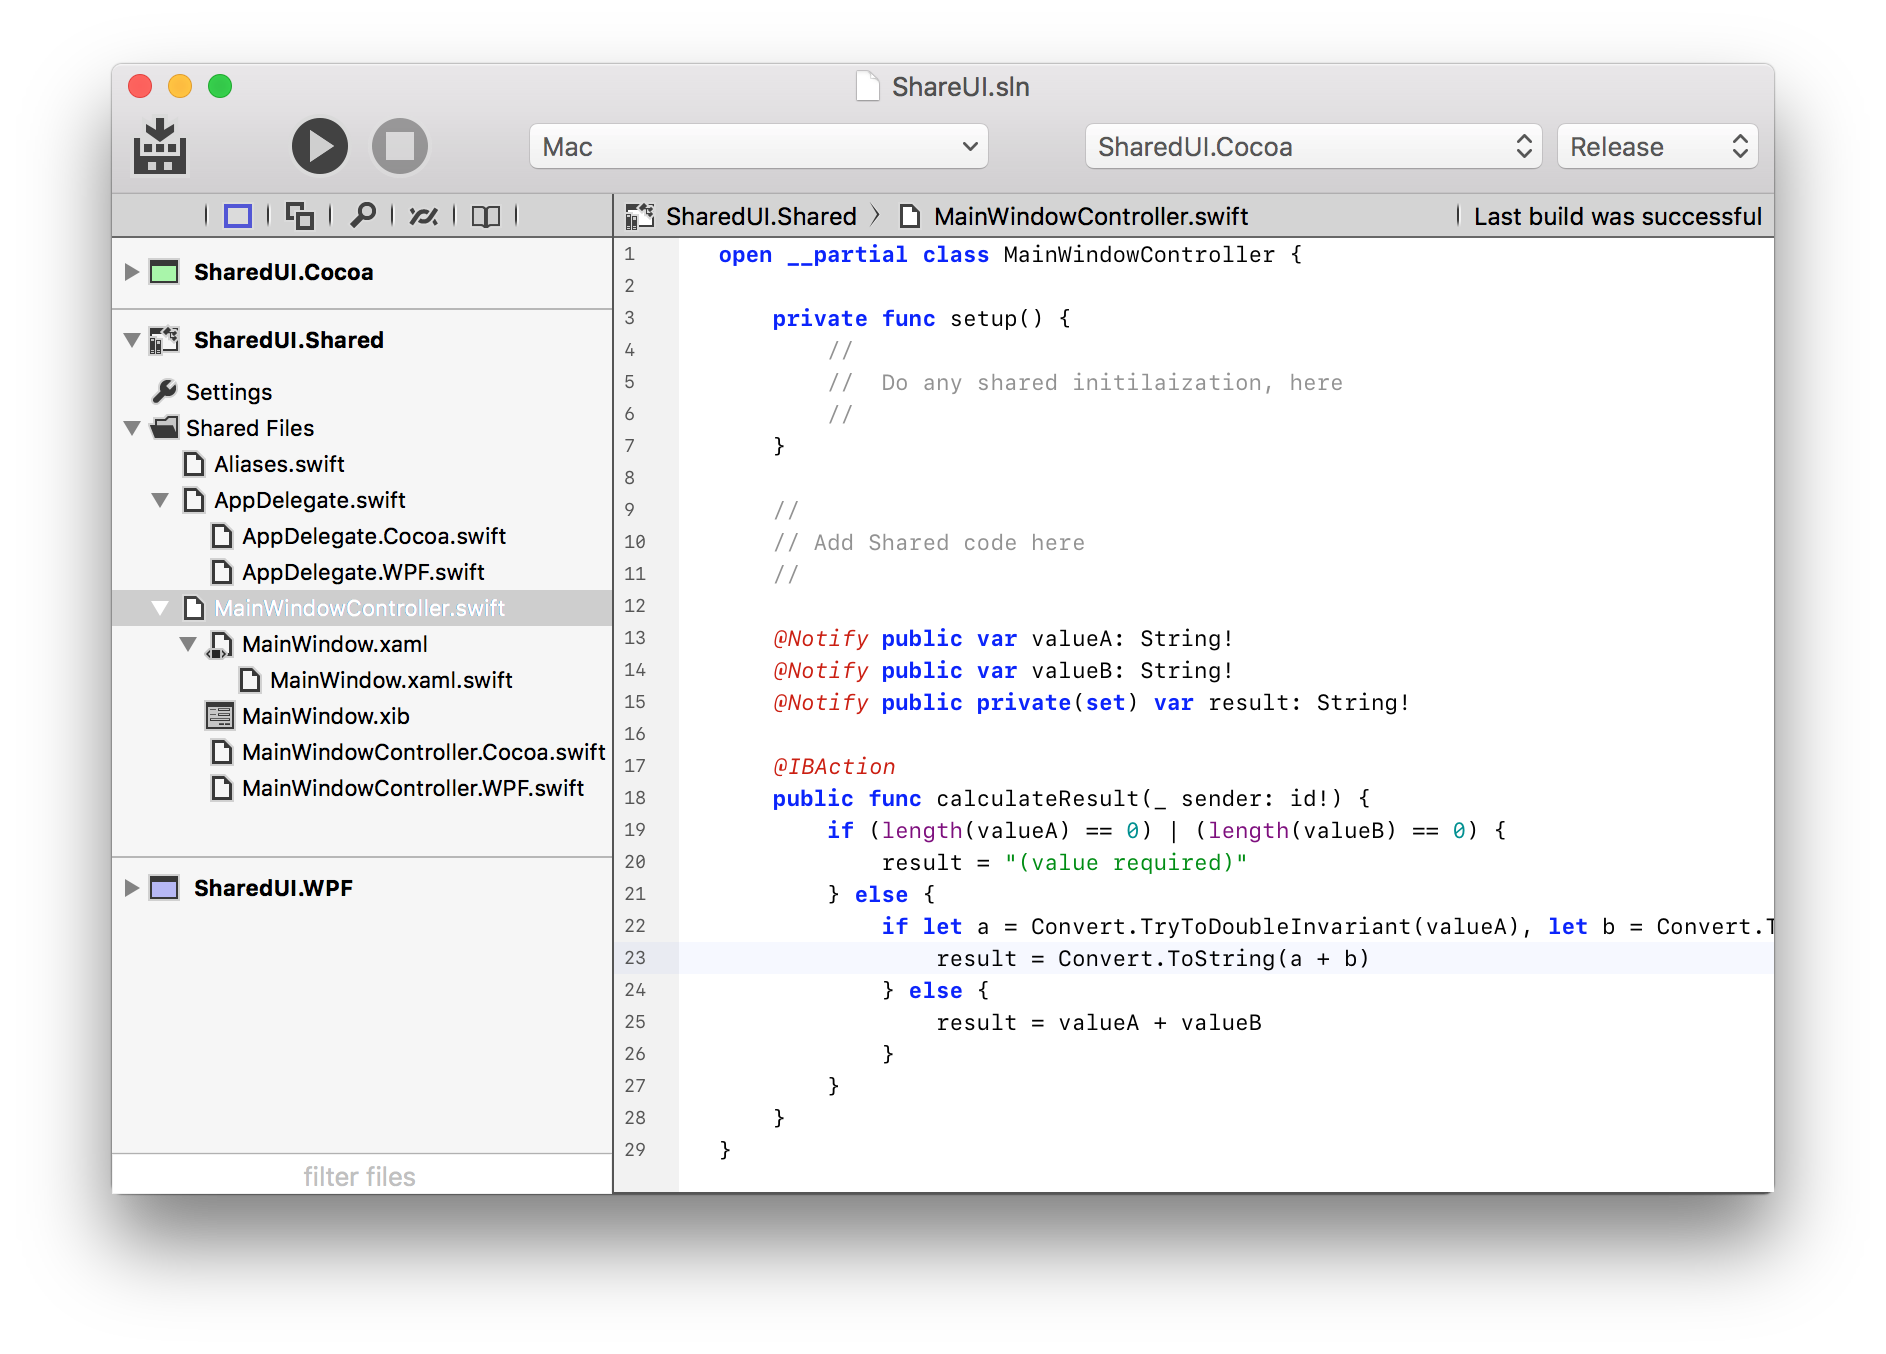
Task: Click the "(value required)" string literal
Action: coord(1126,862)
